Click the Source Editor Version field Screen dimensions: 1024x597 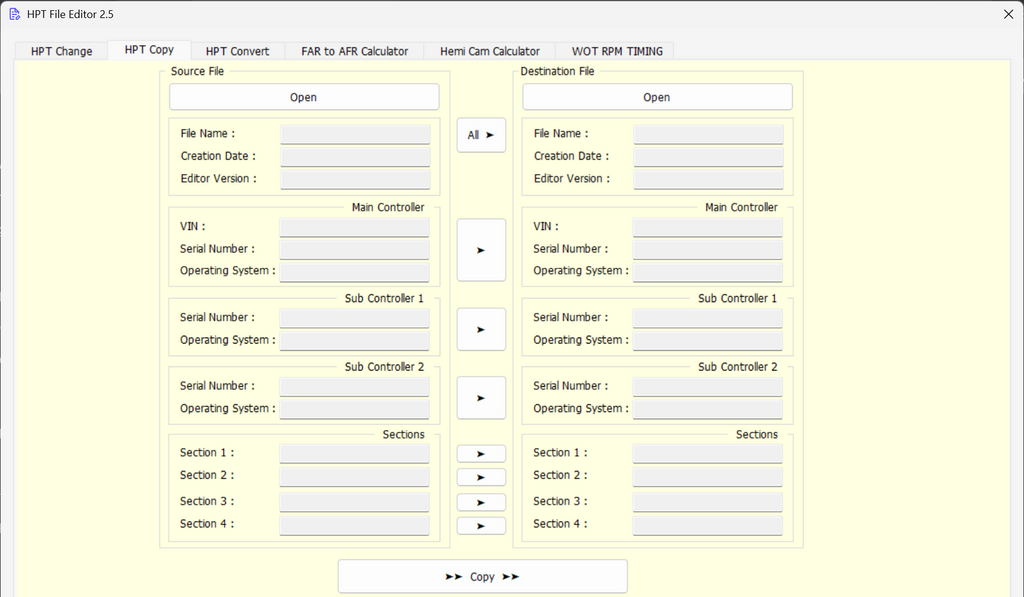[x=355, y=179]
